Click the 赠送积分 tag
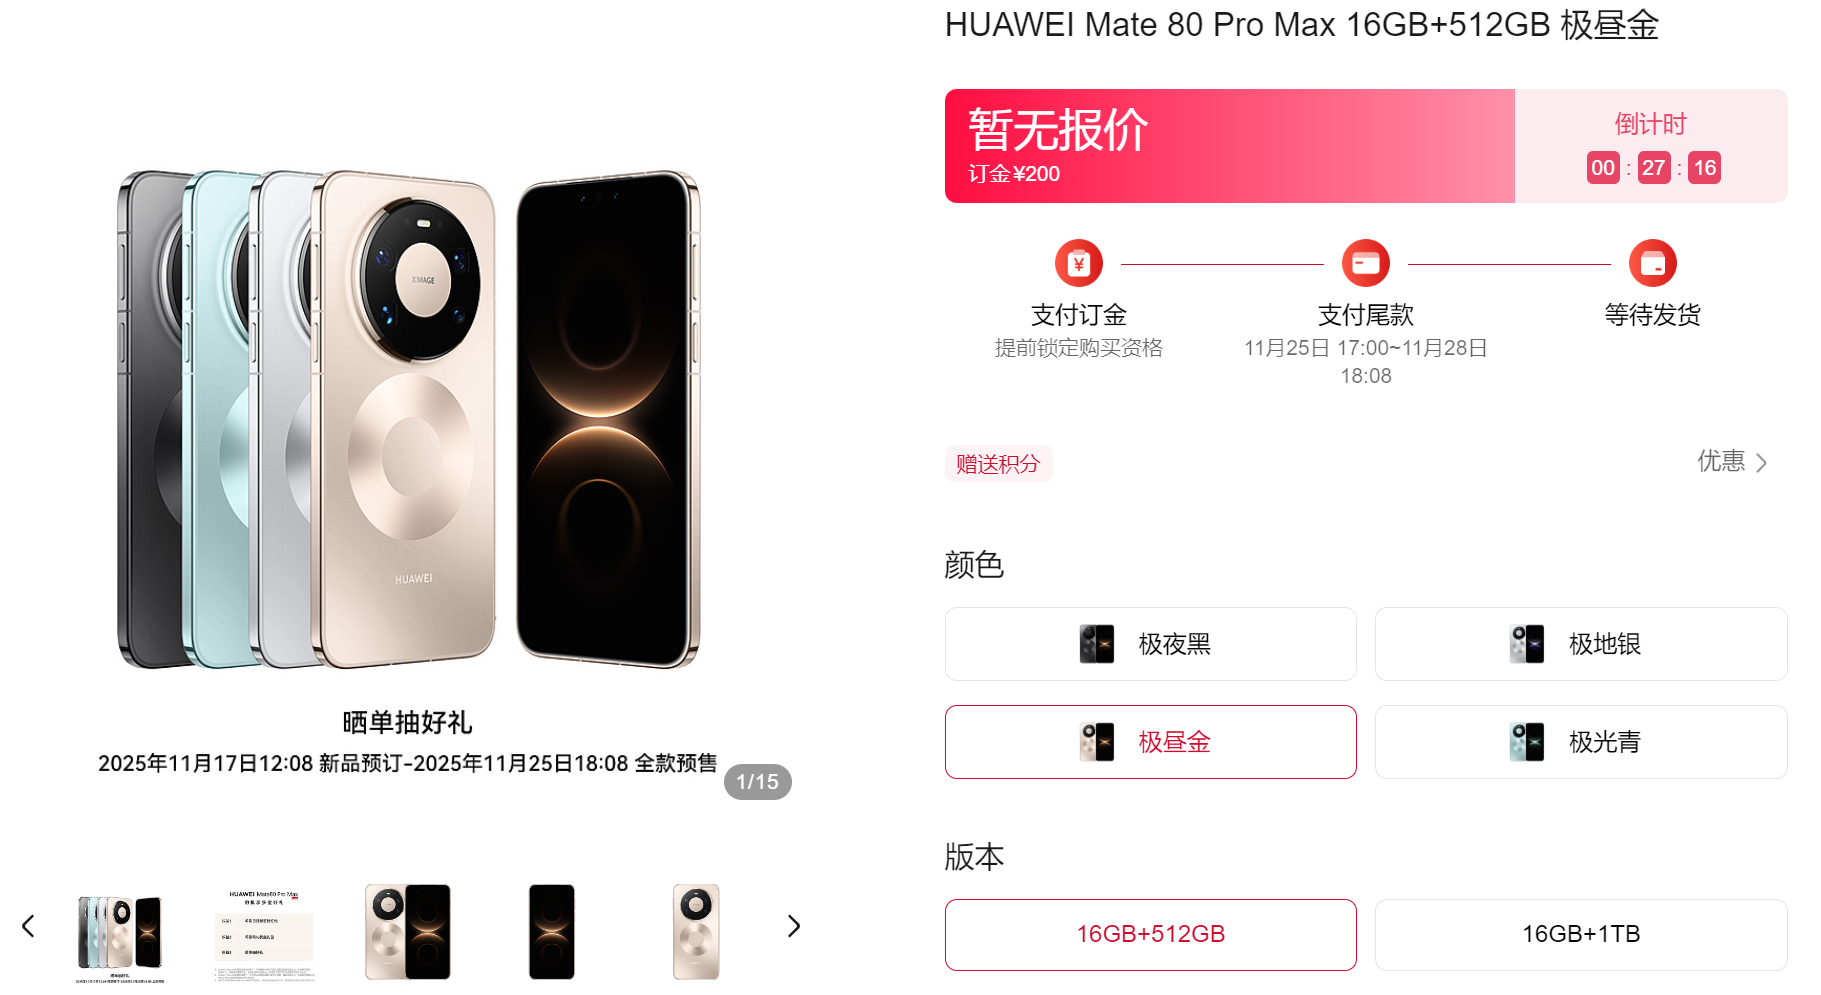This screenshot has width=1821, height=995. tap(998, 464)
